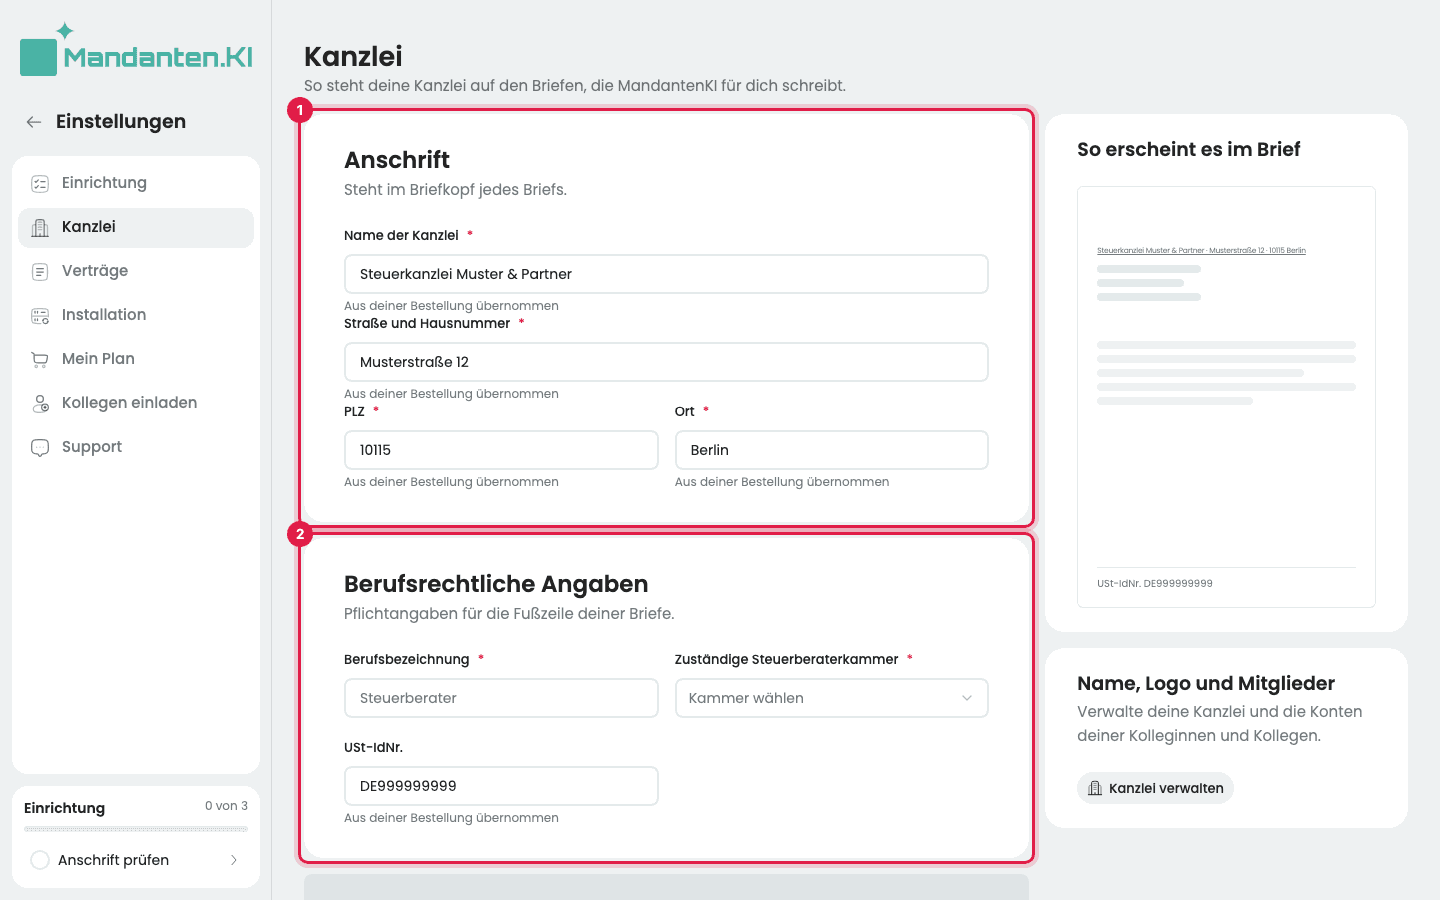Viewport: 1440px width, 900px height.
Task: Focus the Berufsbezeichnung input field
Action: (501, 698)
